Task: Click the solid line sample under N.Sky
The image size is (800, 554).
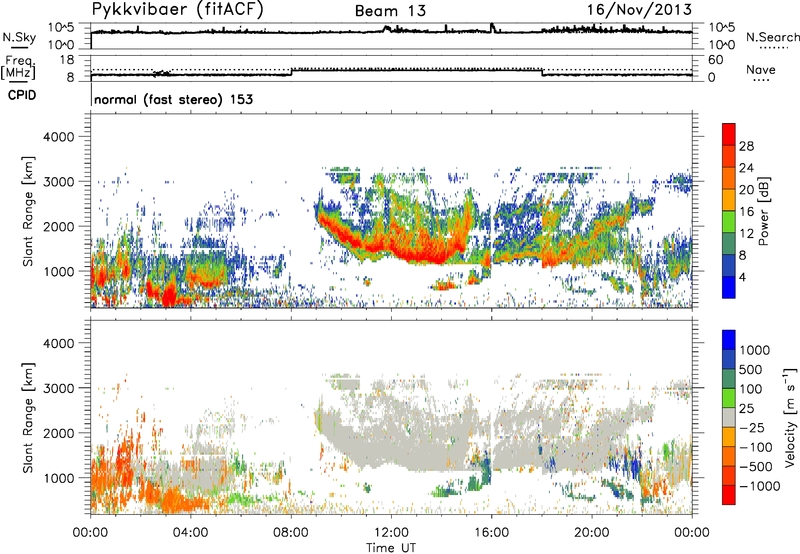Action: point(19,47)
